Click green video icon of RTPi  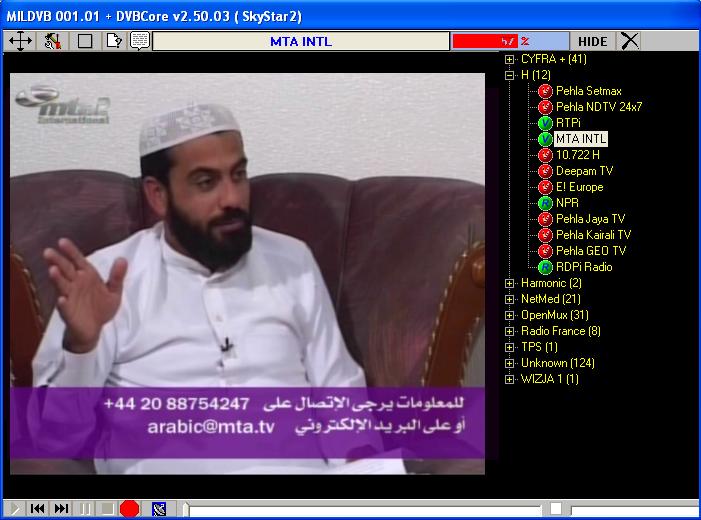click(545, 123)
